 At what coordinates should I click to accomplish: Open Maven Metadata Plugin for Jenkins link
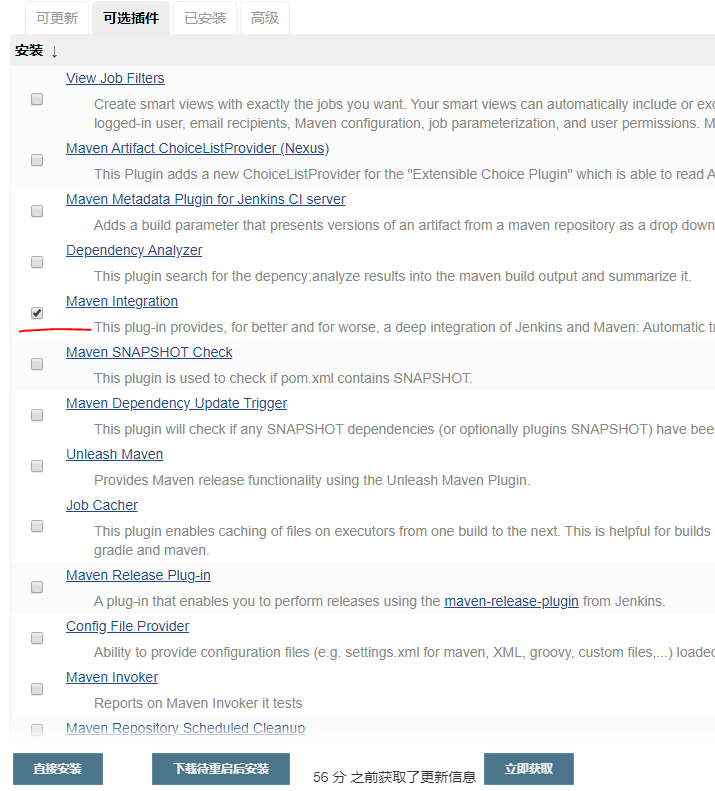(x=205, y=199)
